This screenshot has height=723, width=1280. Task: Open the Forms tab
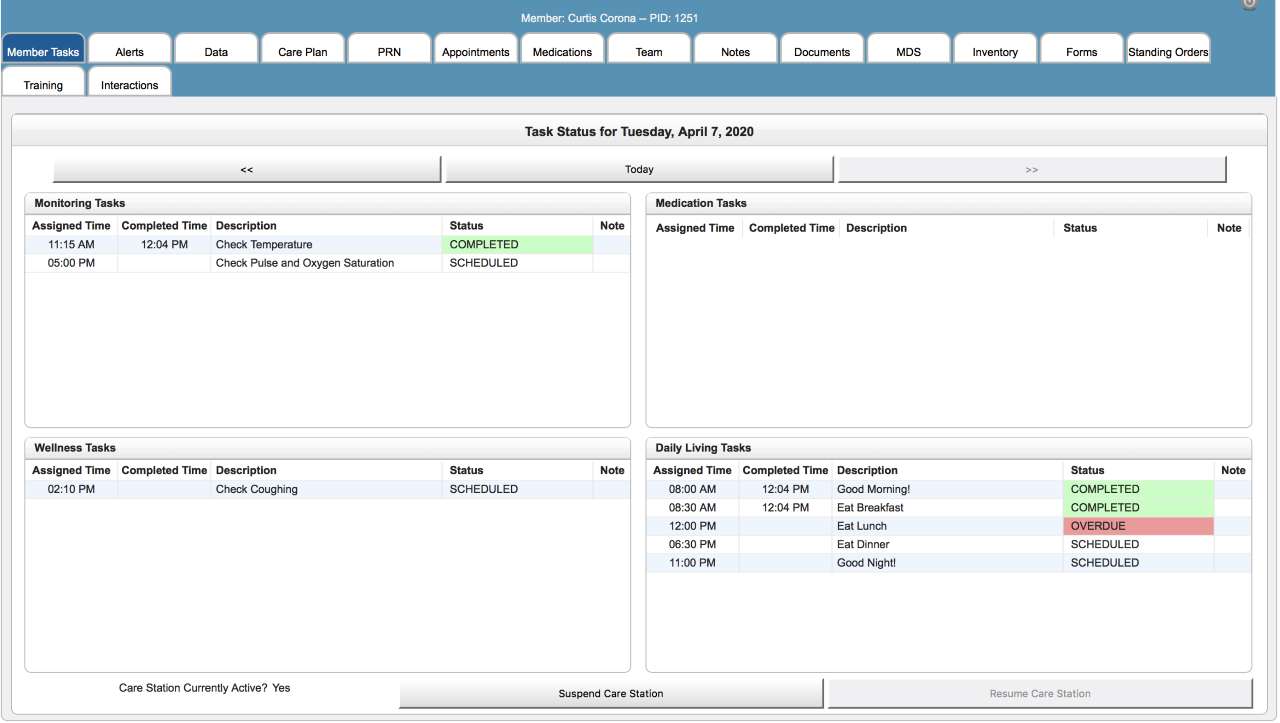pyautogui.click(x=1081, y=50)
